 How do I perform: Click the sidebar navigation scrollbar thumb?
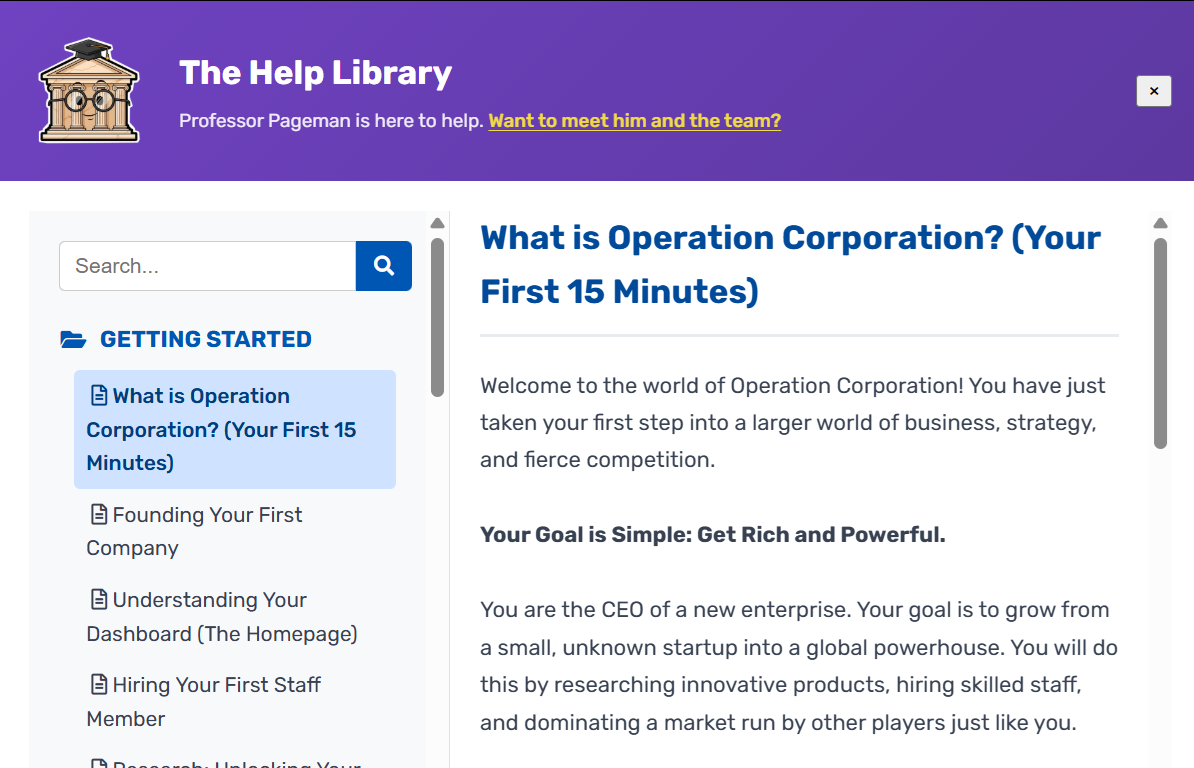tap(437, 316)
